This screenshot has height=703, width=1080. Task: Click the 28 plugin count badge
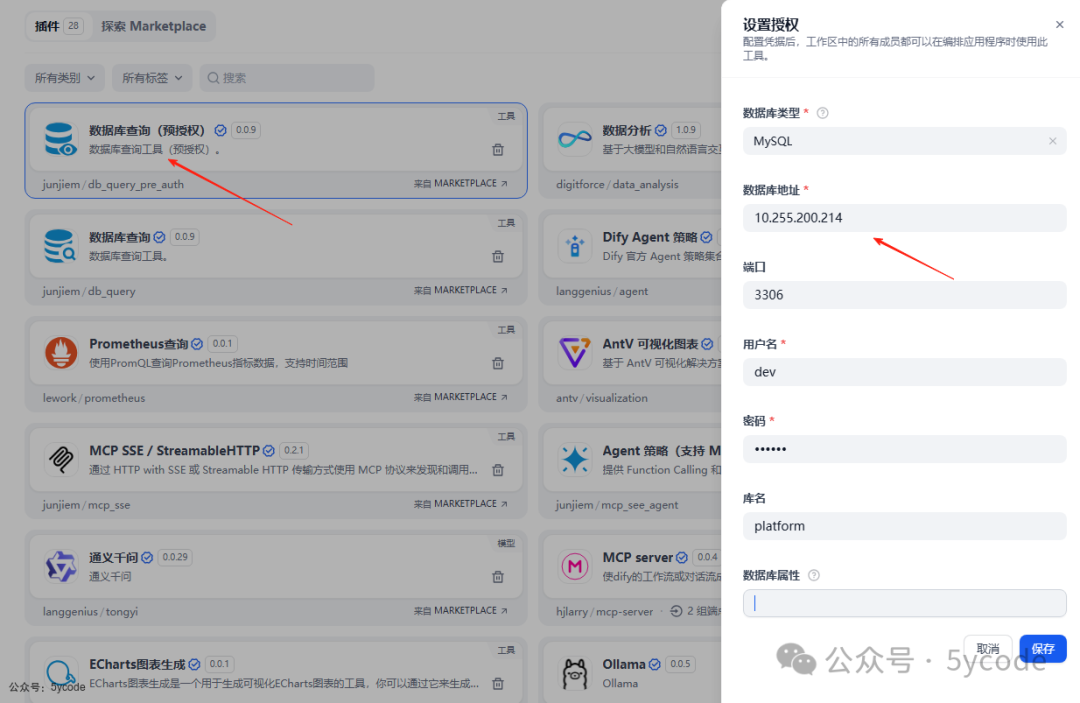[x=74, y=26]
